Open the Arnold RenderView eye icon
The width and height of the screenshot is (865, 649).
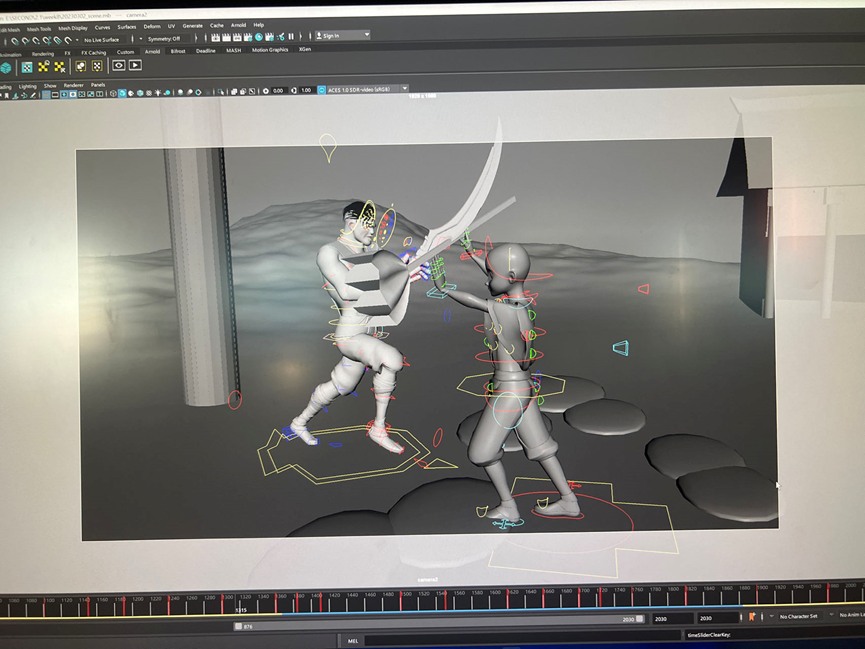pos(119,65)
